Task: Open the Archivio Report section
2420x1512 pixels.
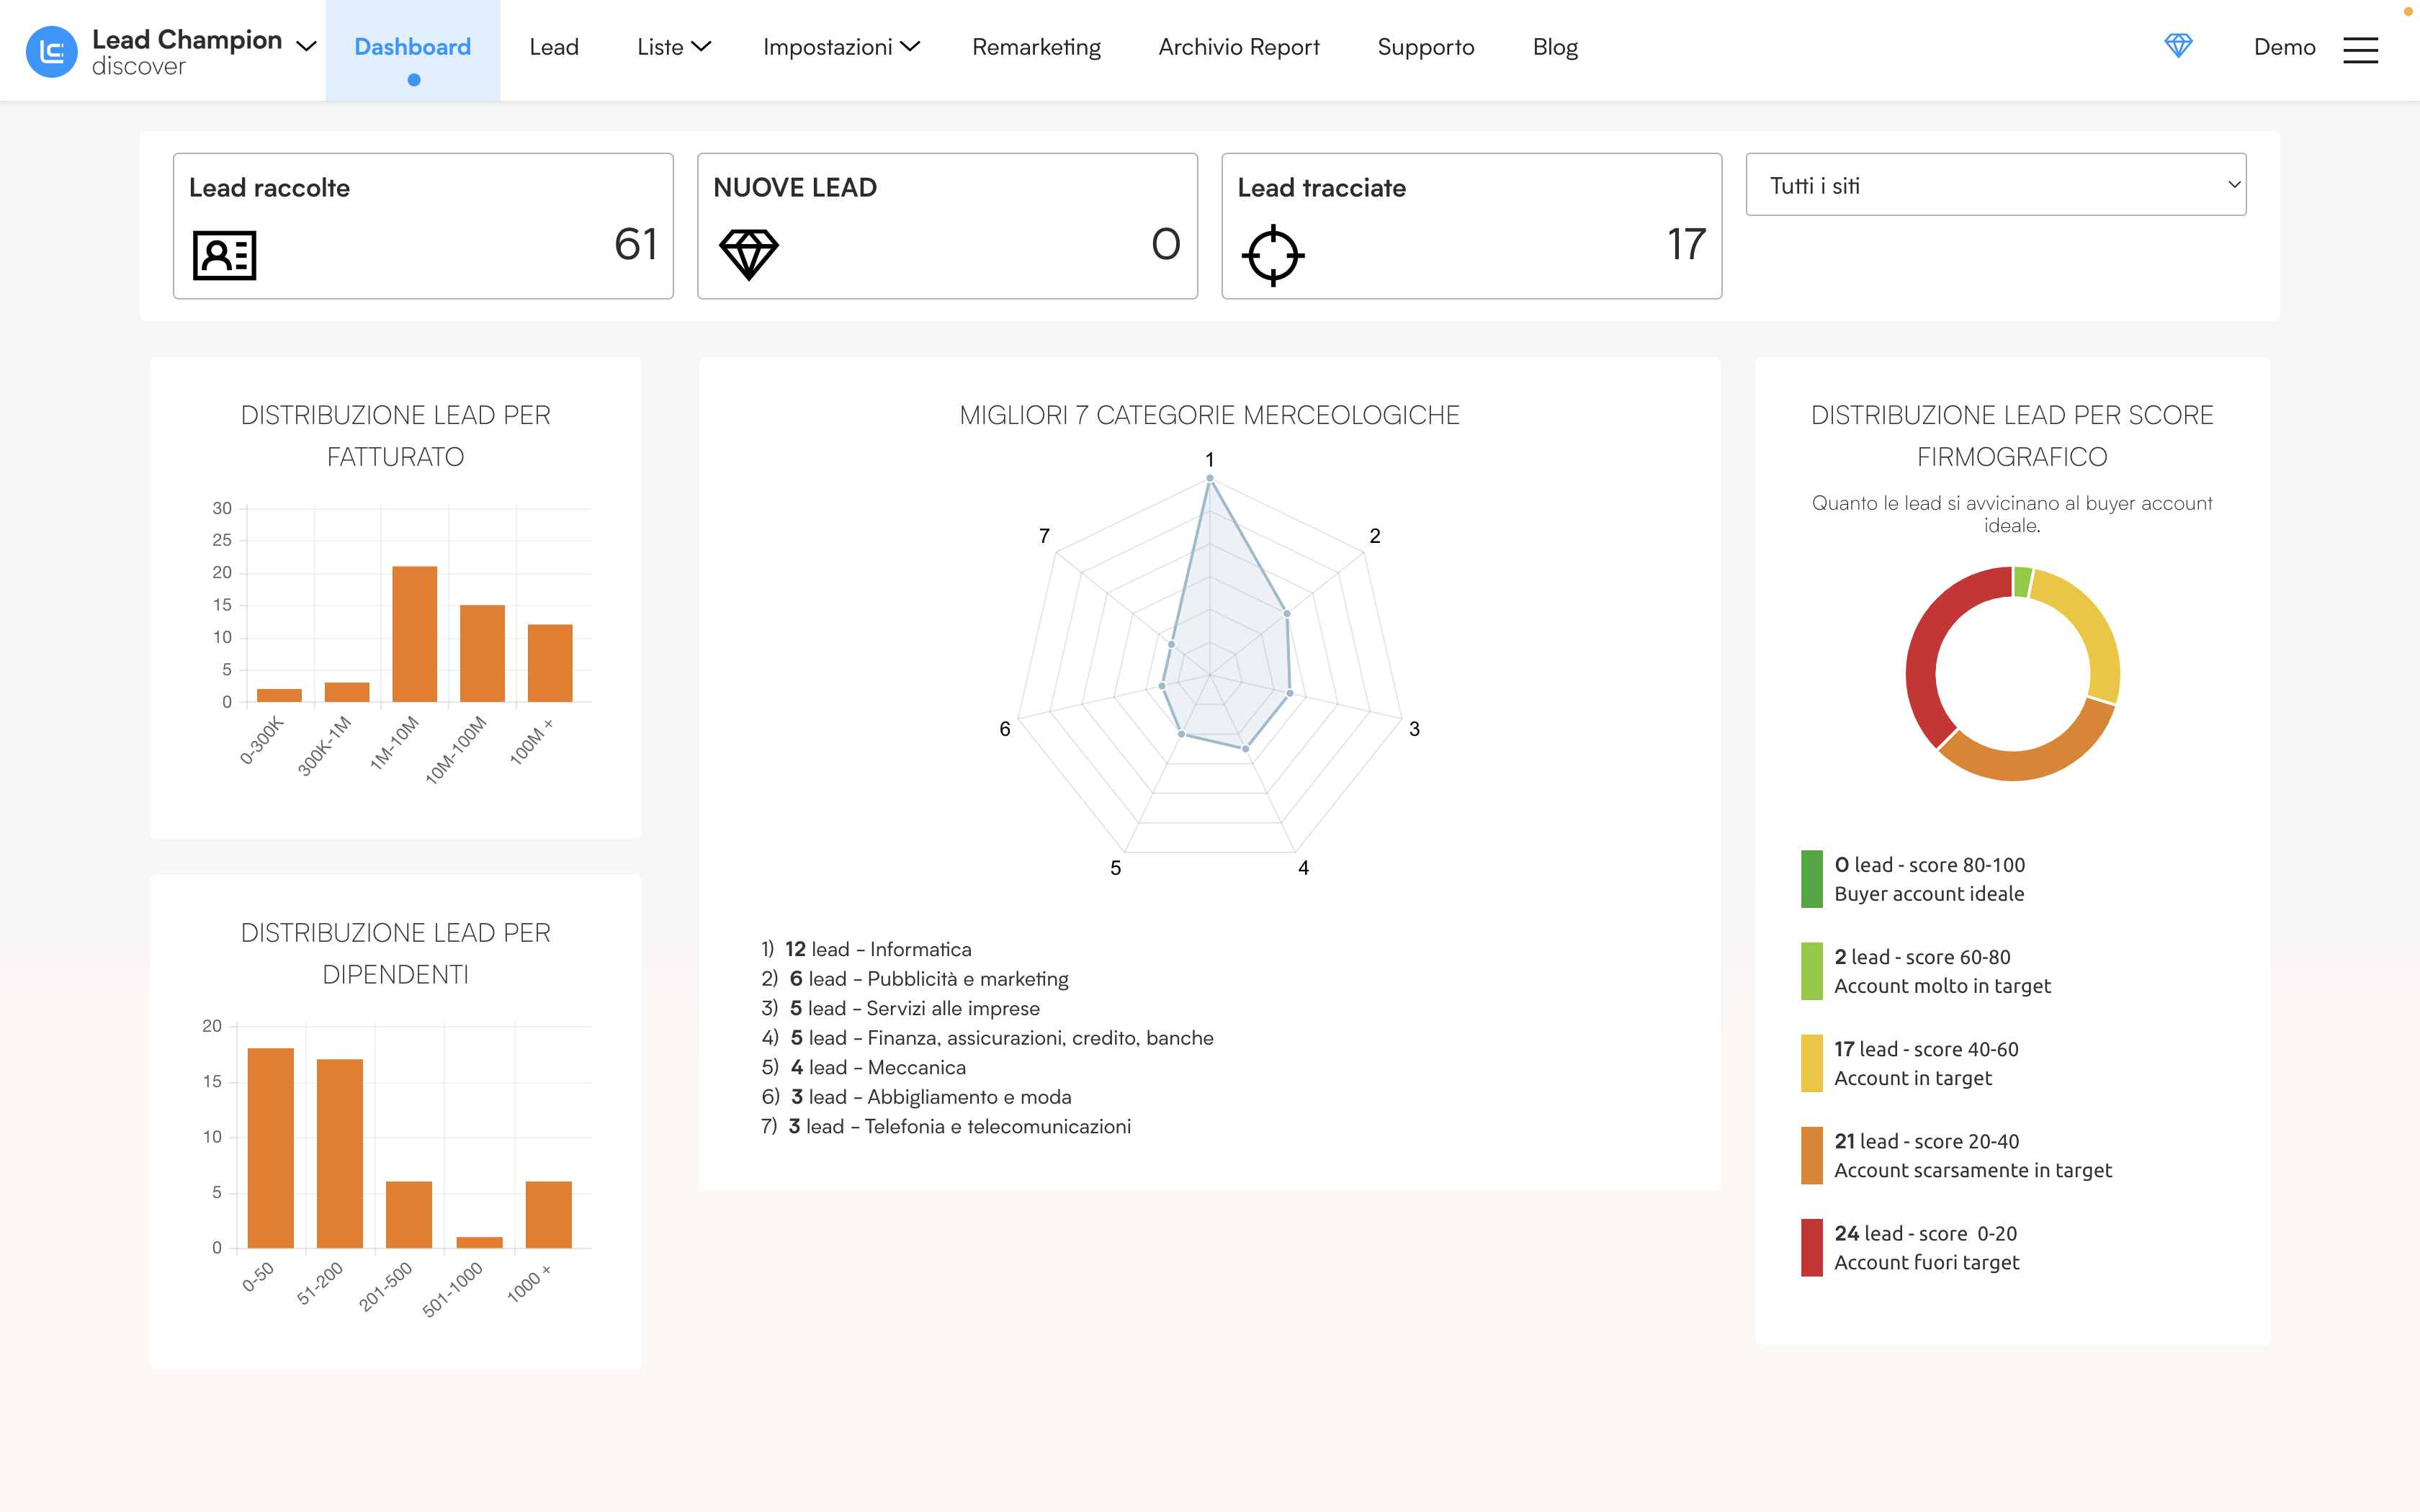Action: pyautogui.click(x=1238, y=46)
